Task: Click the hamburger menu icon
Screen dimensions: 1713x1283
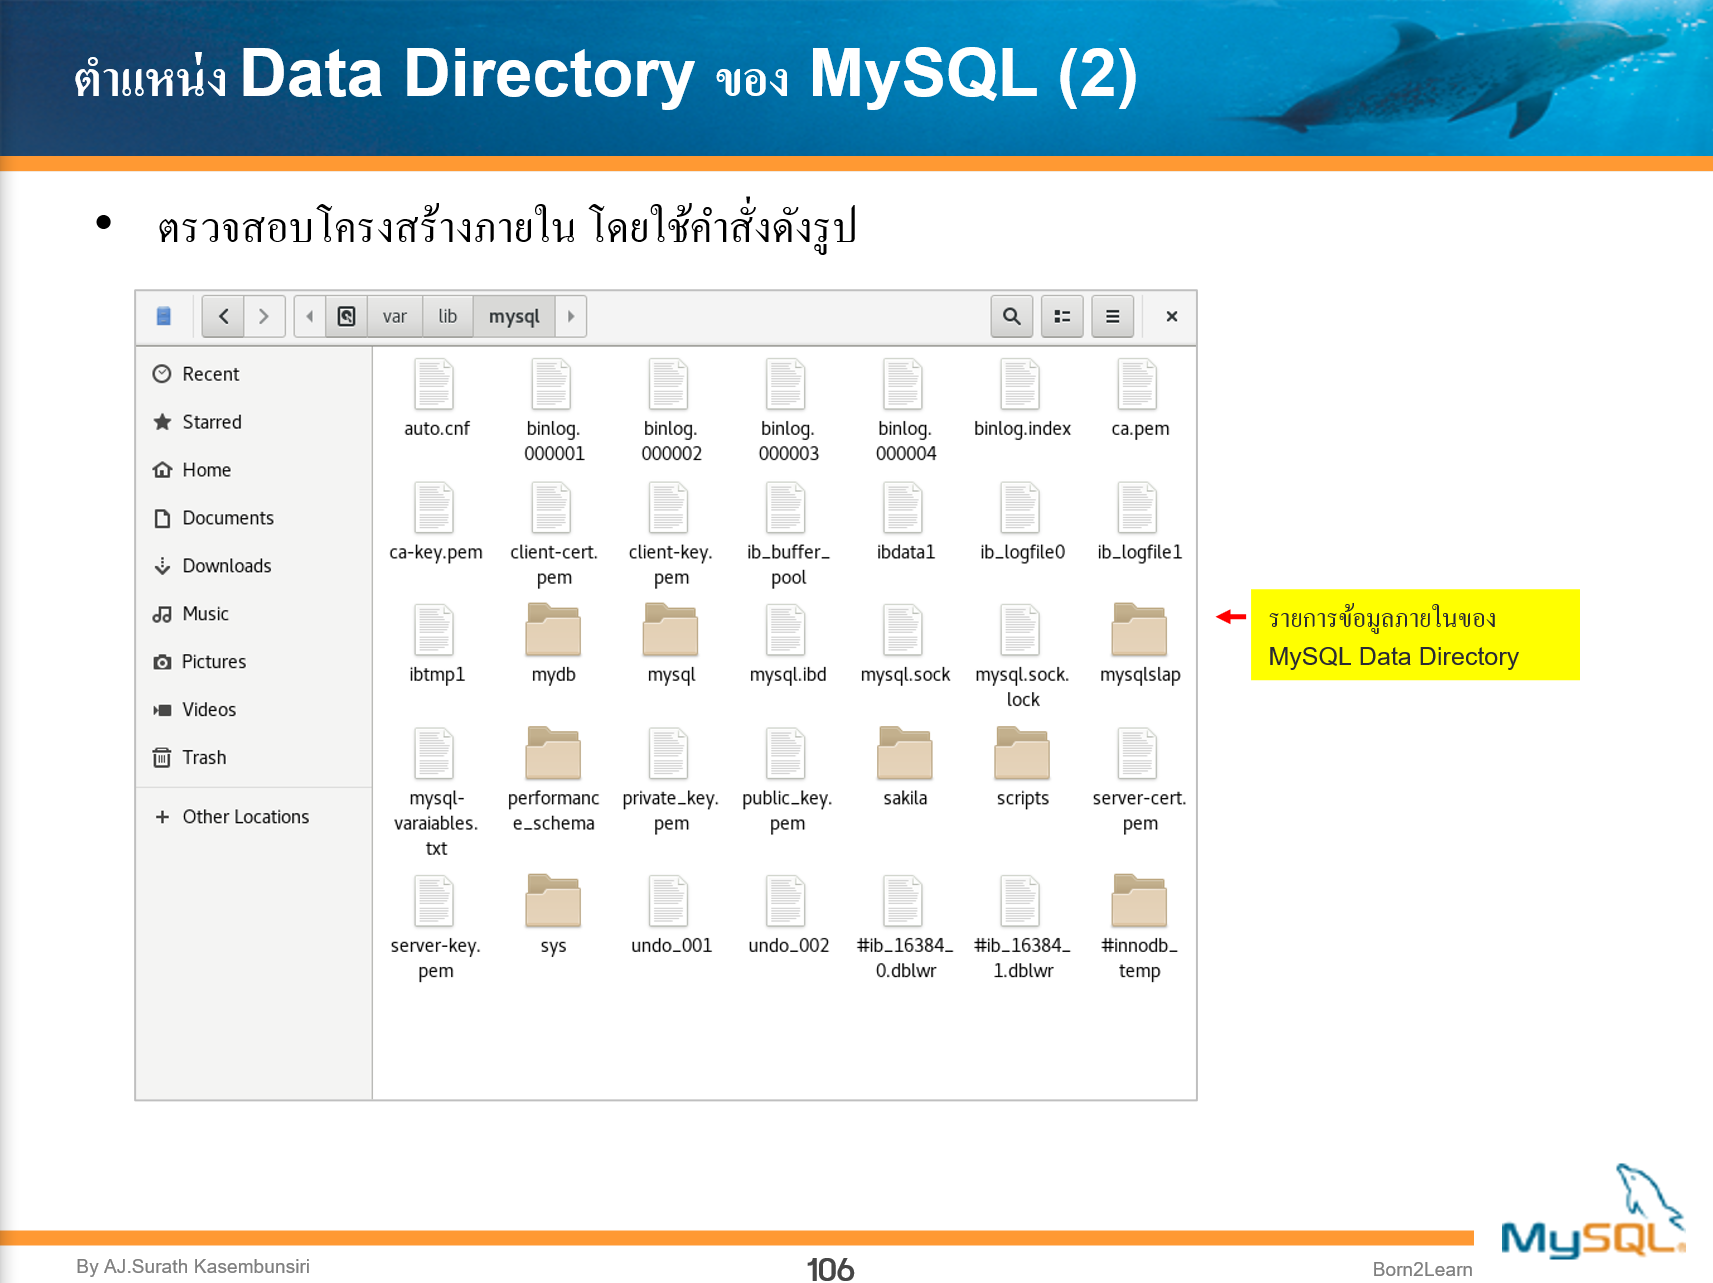Action: 1112,316
